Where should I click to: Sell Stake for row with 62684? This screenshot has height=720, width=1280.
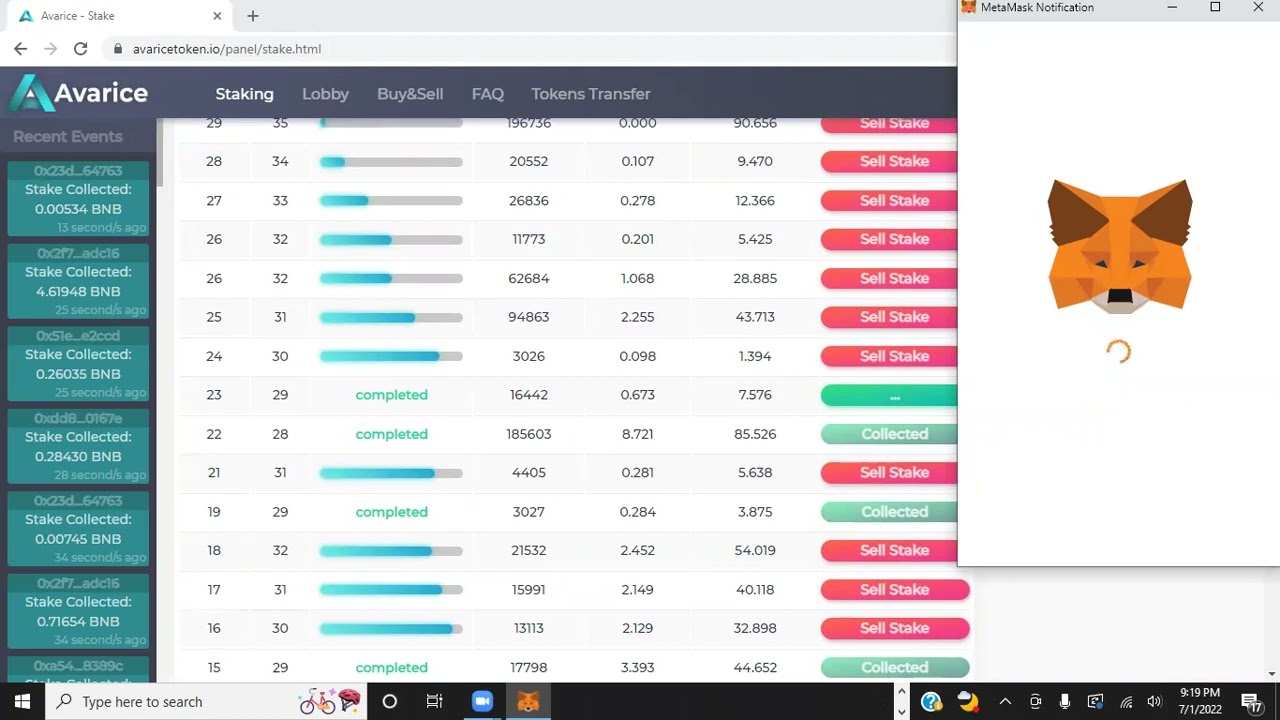[x=889, y=278]
